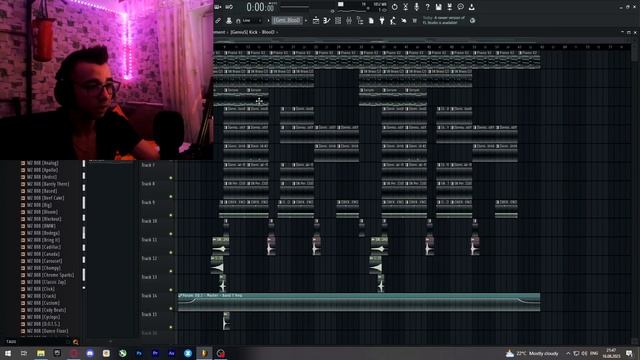
Task: Open the channel rack view icon
Action: tap(338, 20)
